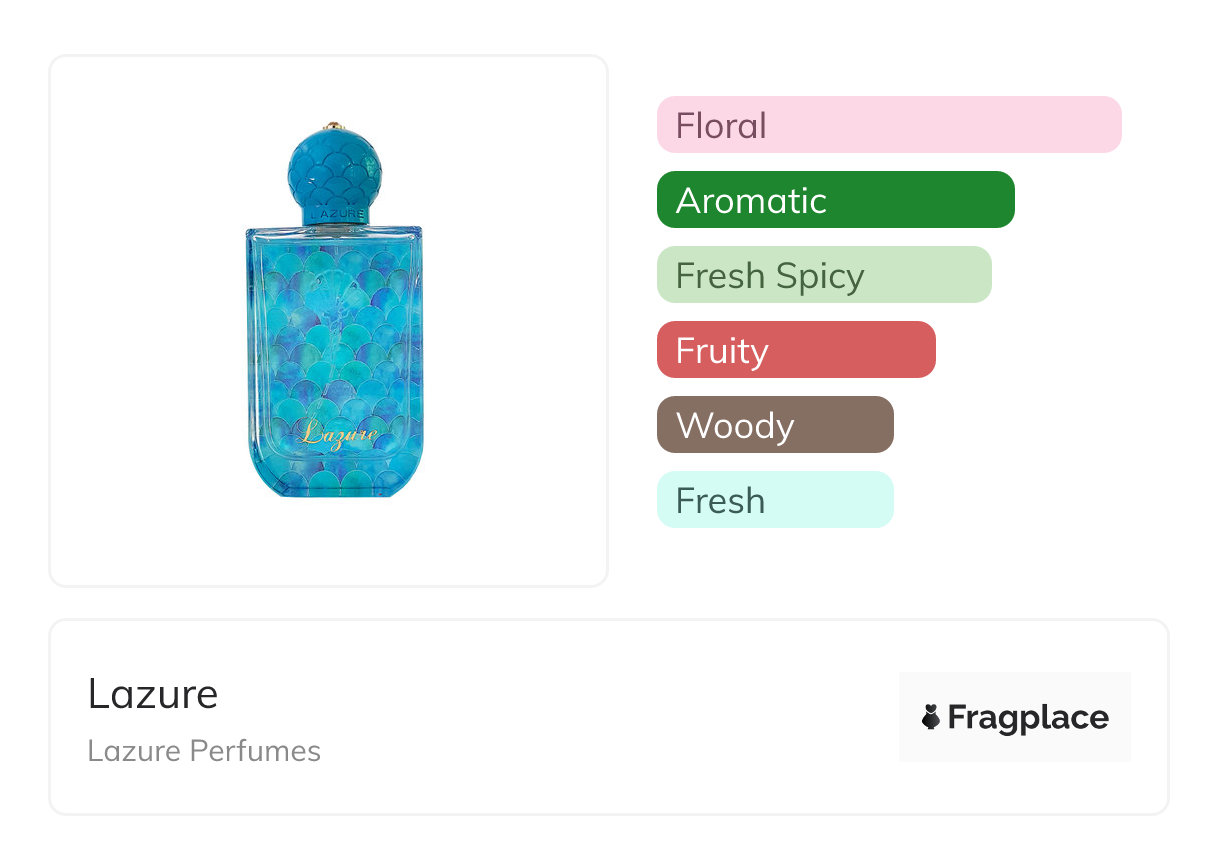Click the Fragplace wordmark text
This screenshot has height=864, width=1218.
tap(1028, 717)
